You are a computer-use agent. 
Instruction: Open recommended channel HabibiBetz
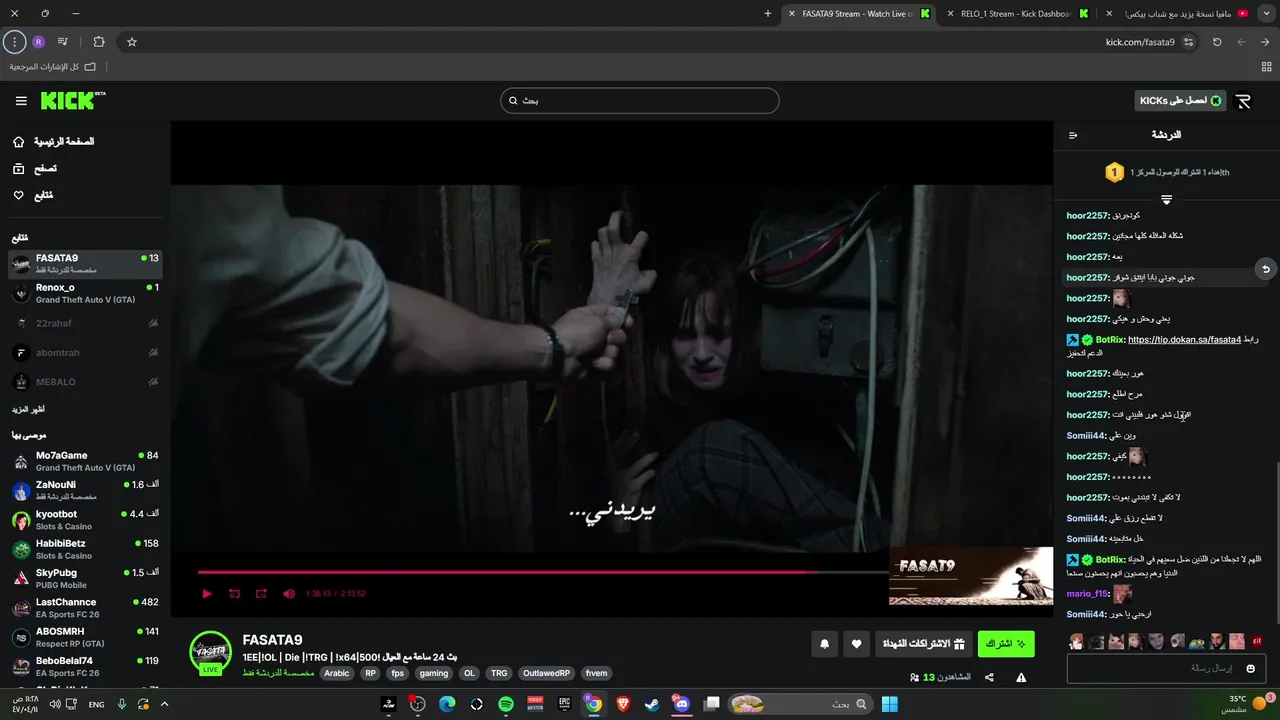tap(85, 549)
